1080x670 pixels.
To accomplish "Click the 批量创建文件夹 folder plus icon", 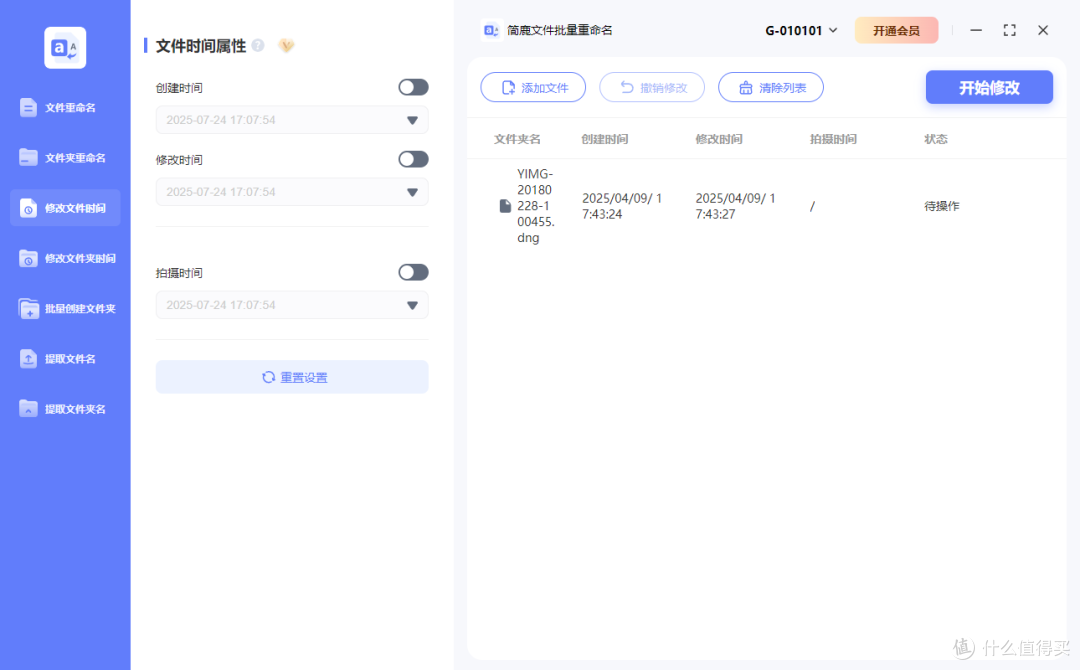I will click(28, 308).
